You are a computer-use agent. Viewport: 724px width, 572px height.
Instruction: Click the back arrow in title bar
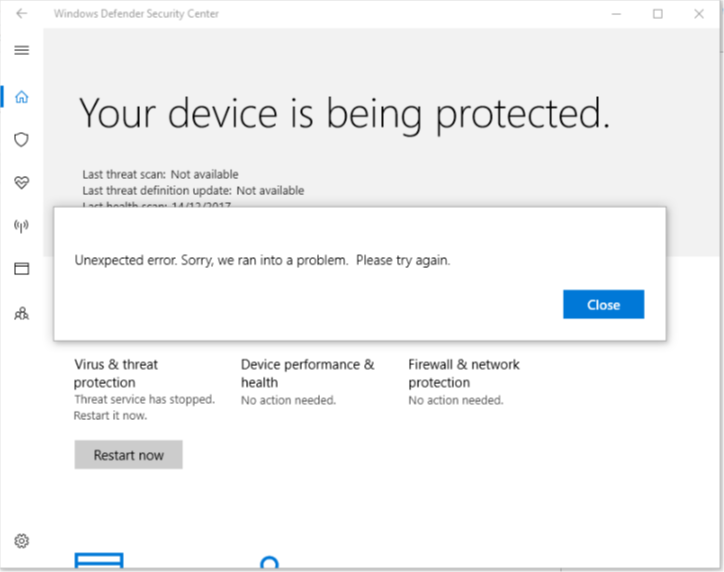click(22, 14)
